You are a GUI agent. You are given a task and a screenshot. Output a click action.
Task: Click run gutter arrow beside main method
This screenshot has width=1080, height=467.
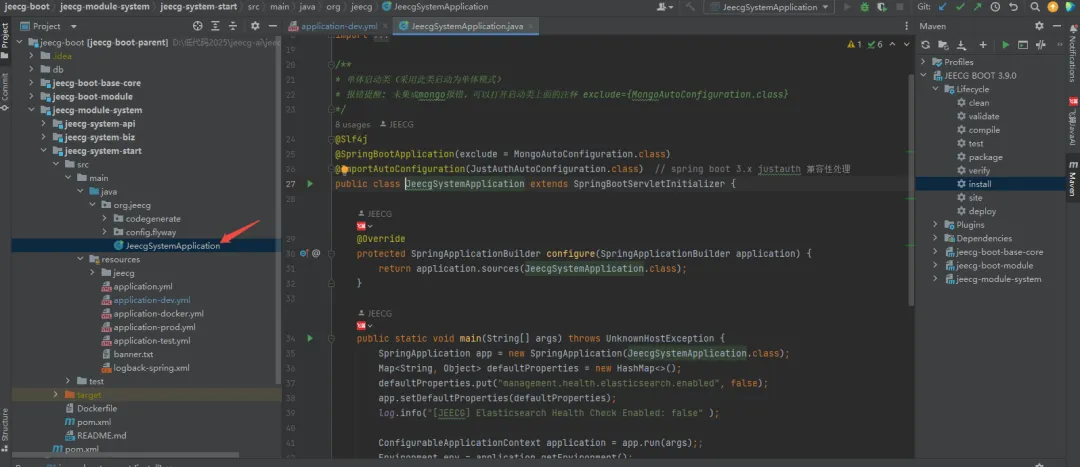coord(310,339)
